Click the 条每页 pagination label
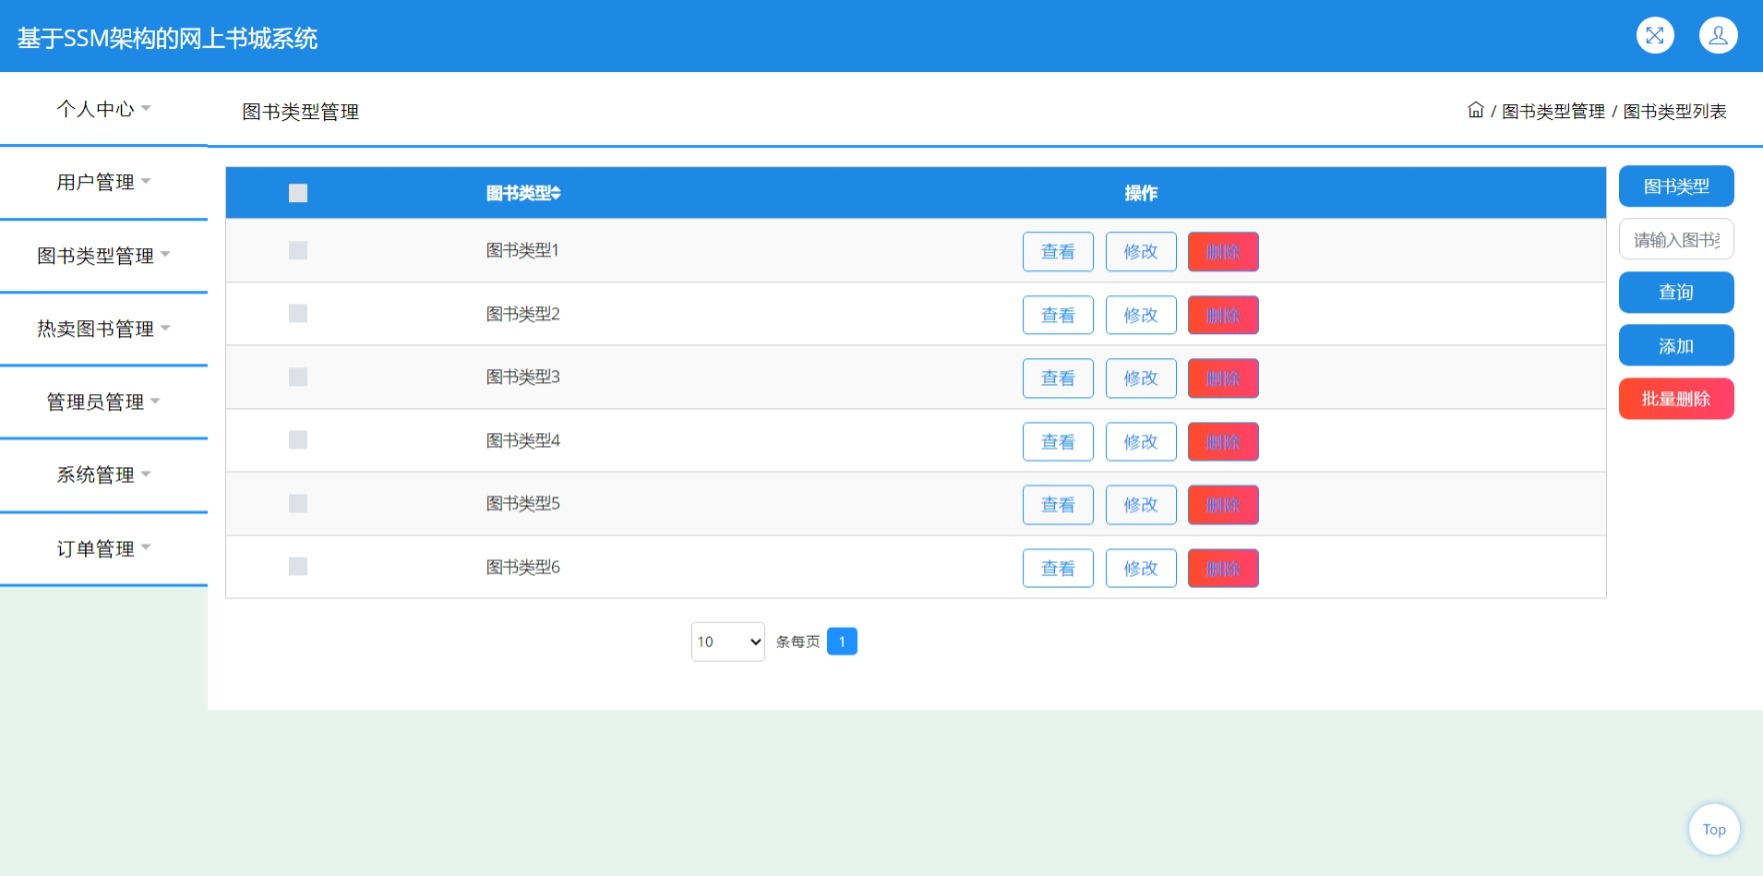Image resolution: width=1763 pixels, height=876 pixels. coord(798,642)
